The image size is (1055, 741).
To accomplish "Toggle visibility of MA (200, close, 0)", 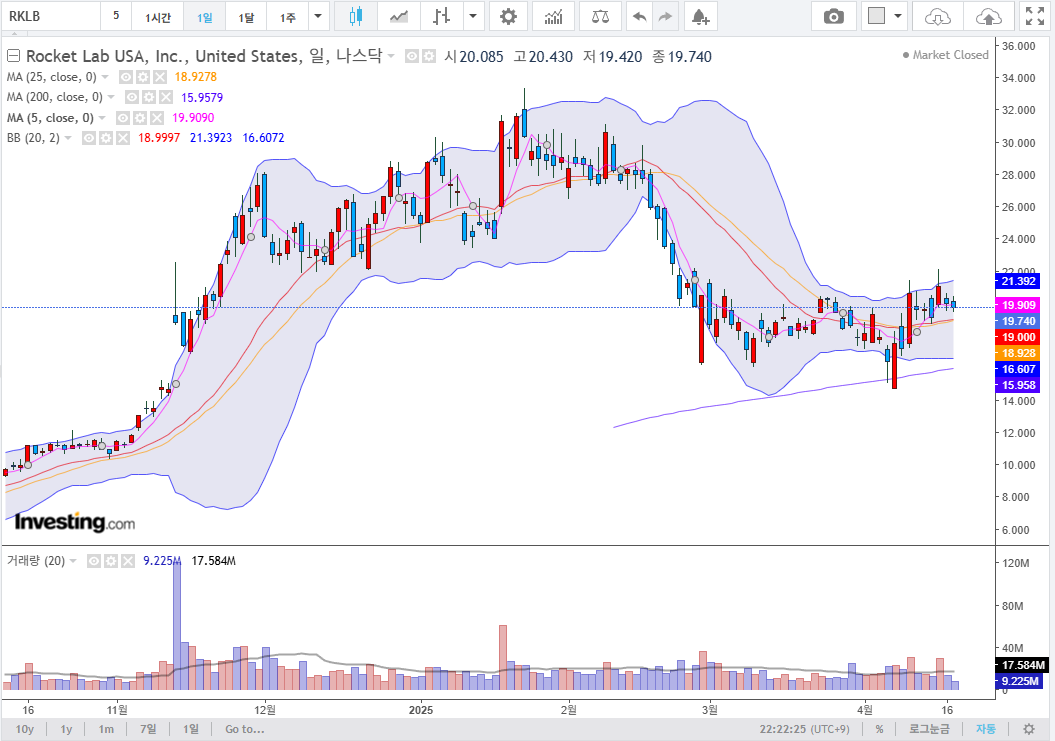I will 132,98.
